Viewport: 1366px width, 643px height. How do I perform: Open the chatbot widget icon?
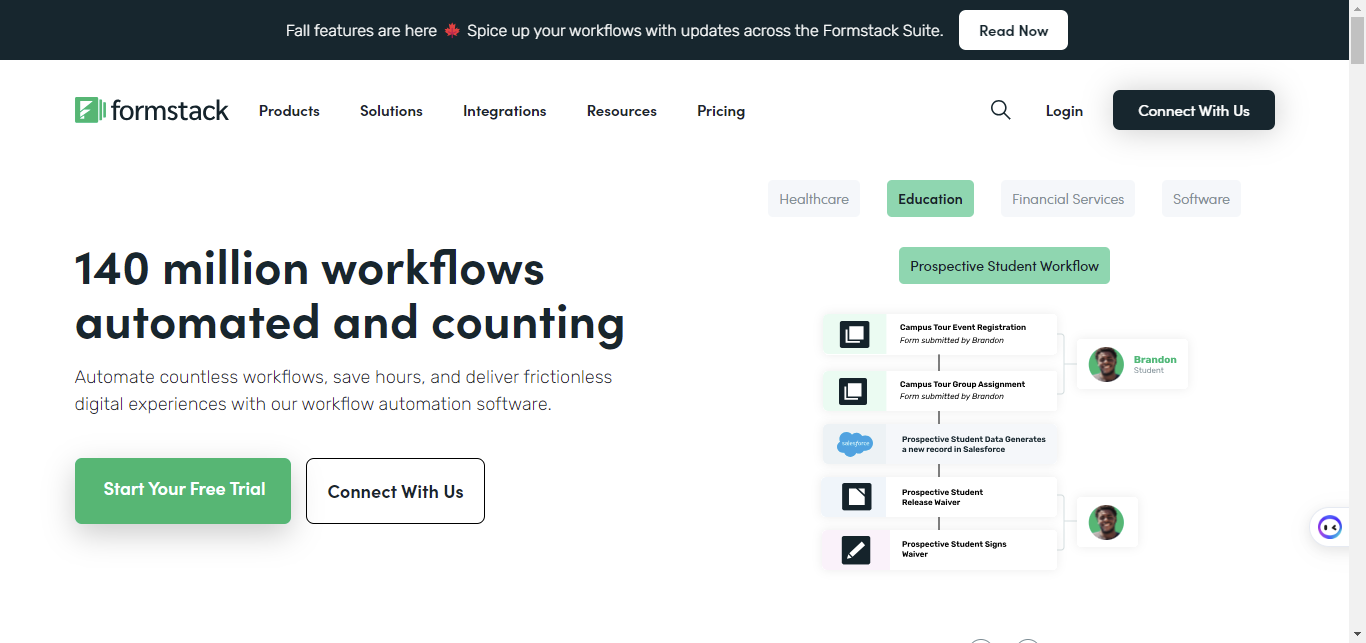tap(1329, 527)
